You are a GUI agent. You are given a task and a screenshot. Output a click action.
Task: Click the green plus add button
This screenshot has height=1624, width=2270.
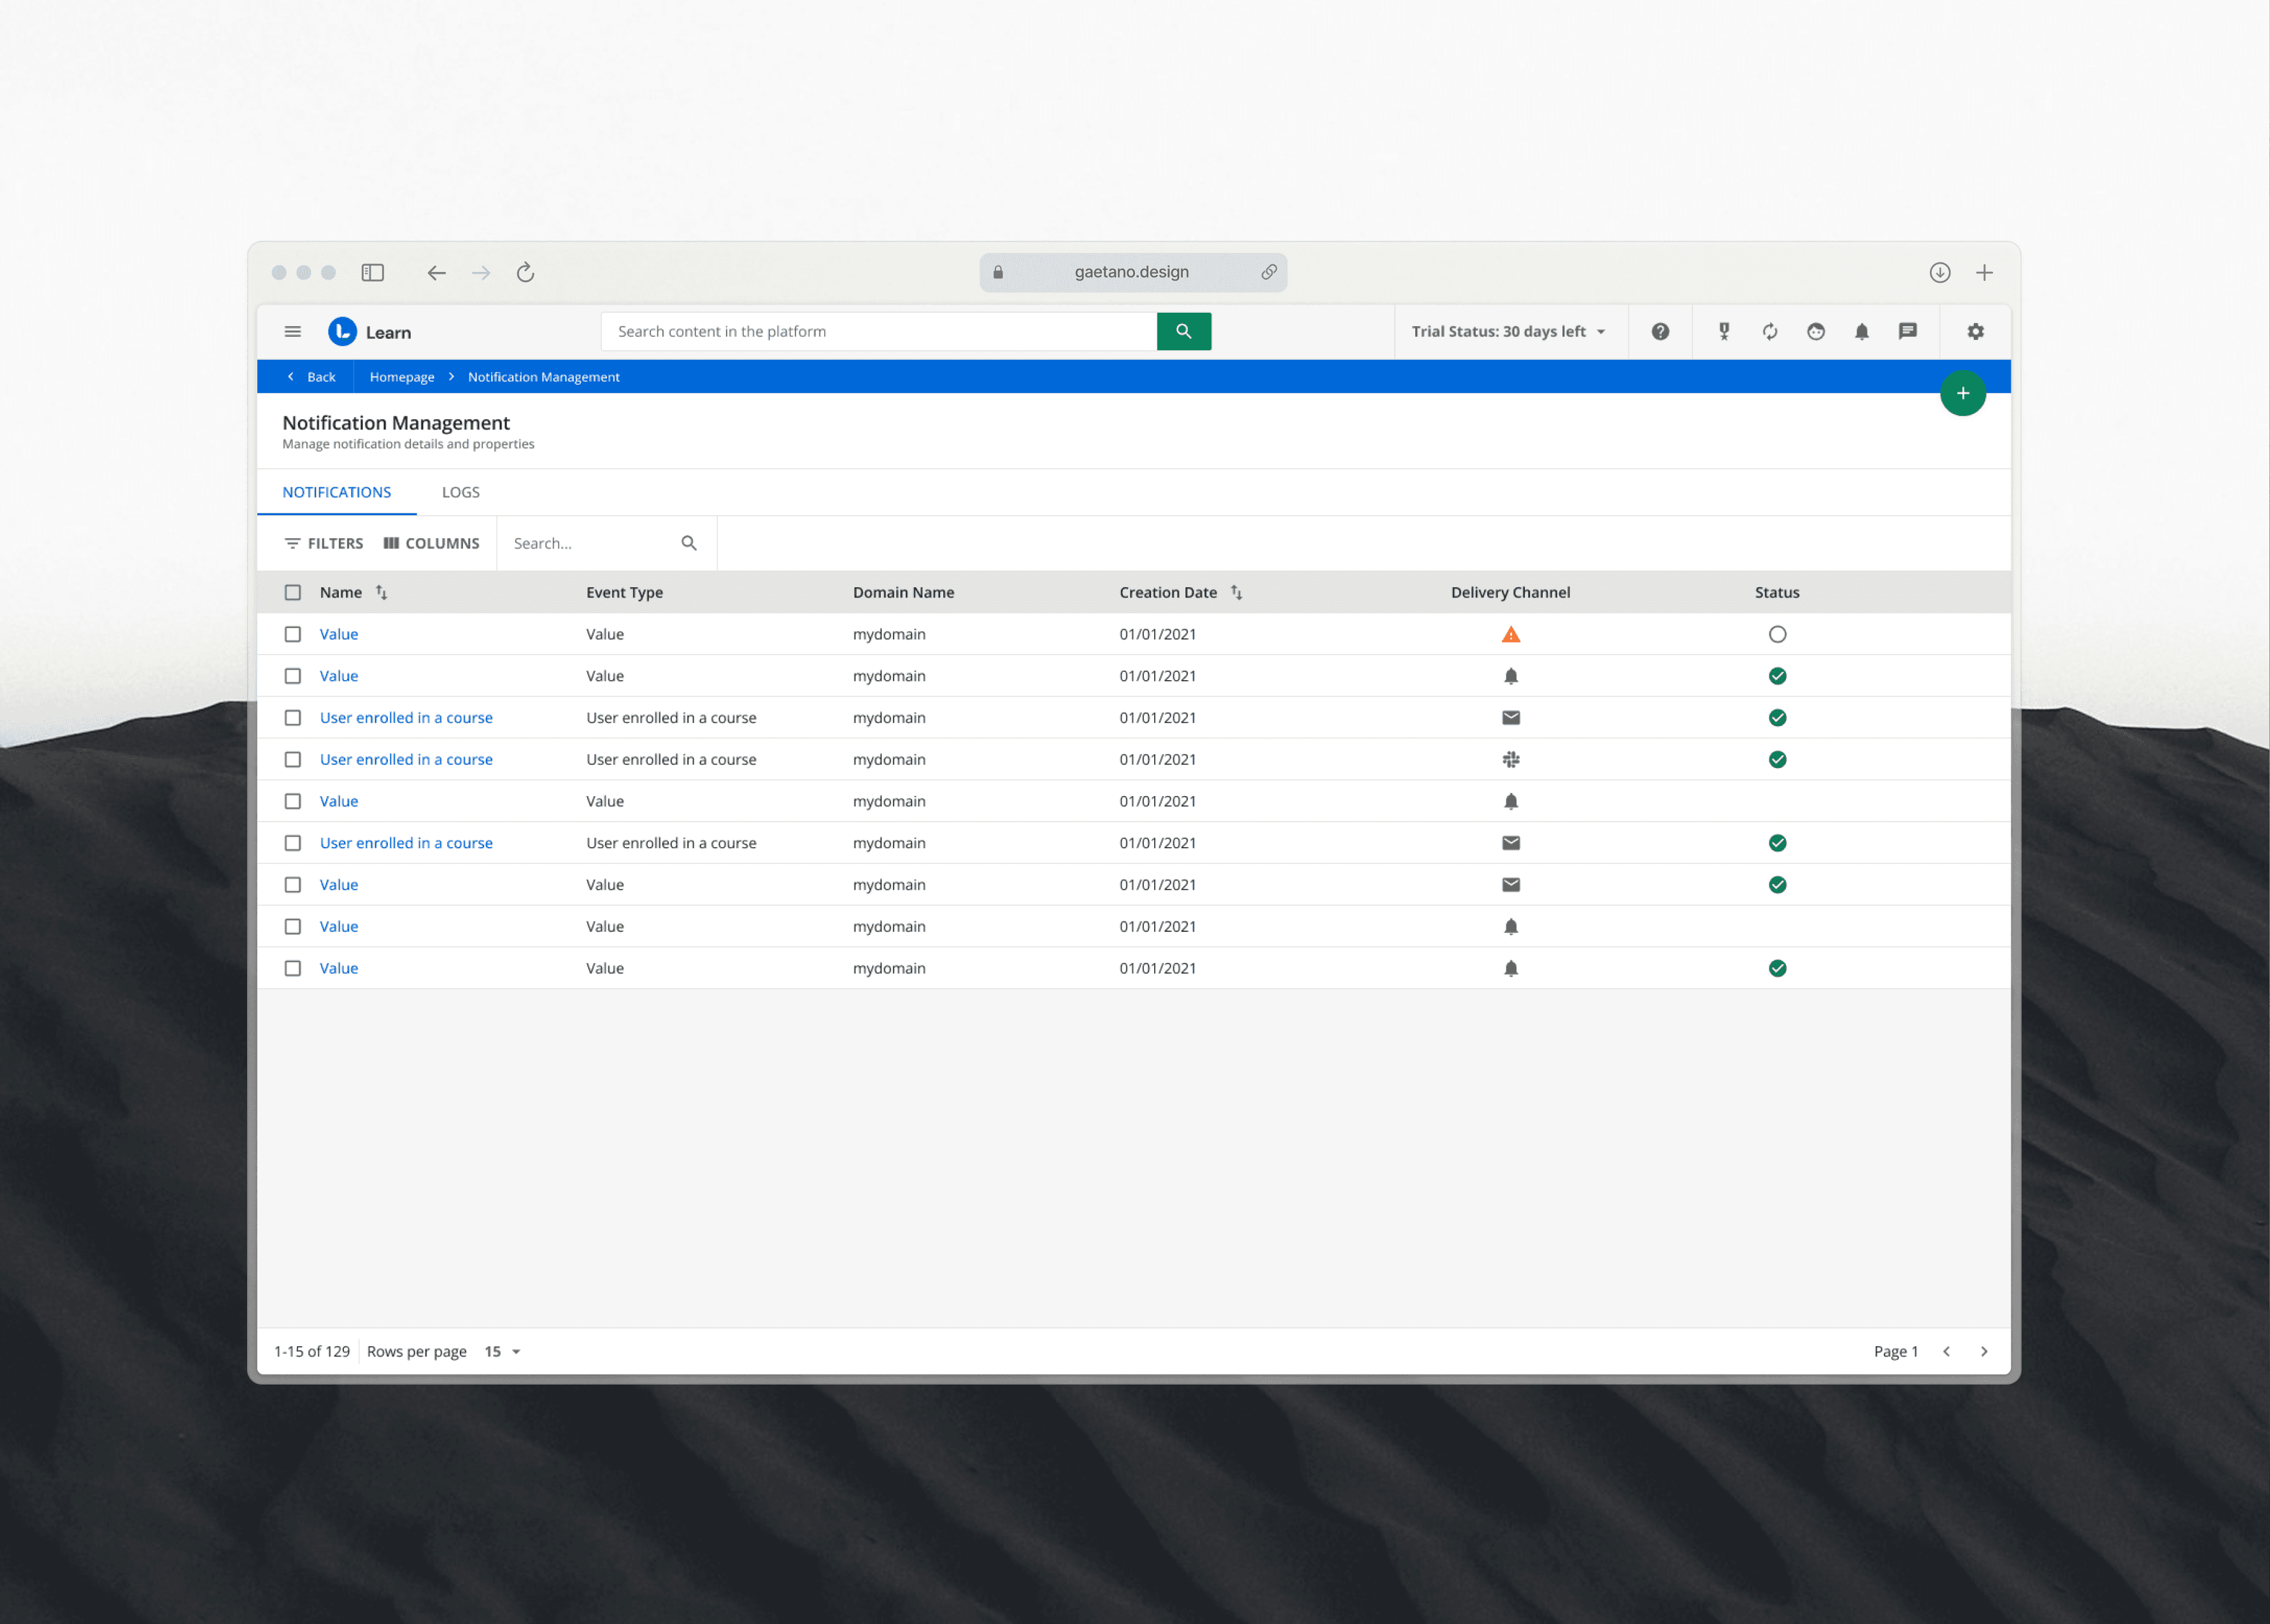[x=1962, y=394]
